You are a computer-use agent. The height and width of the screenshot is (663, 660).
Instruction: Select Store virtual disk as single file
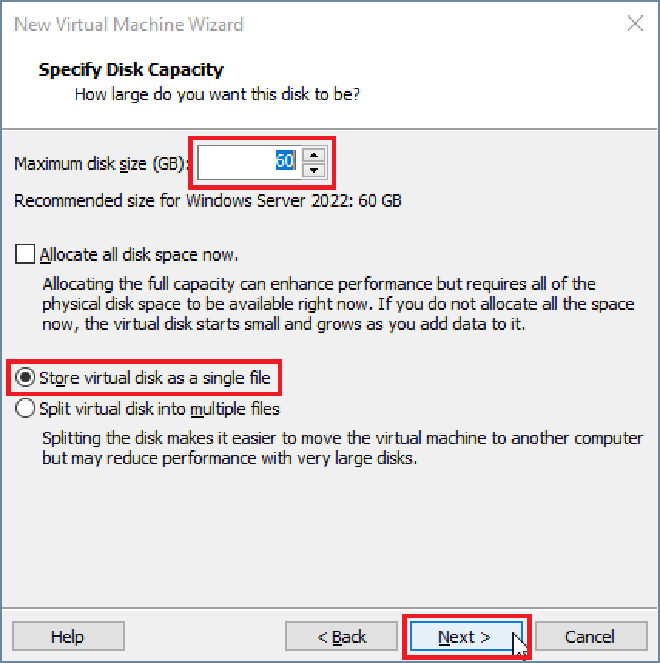(x=23, y=378)
